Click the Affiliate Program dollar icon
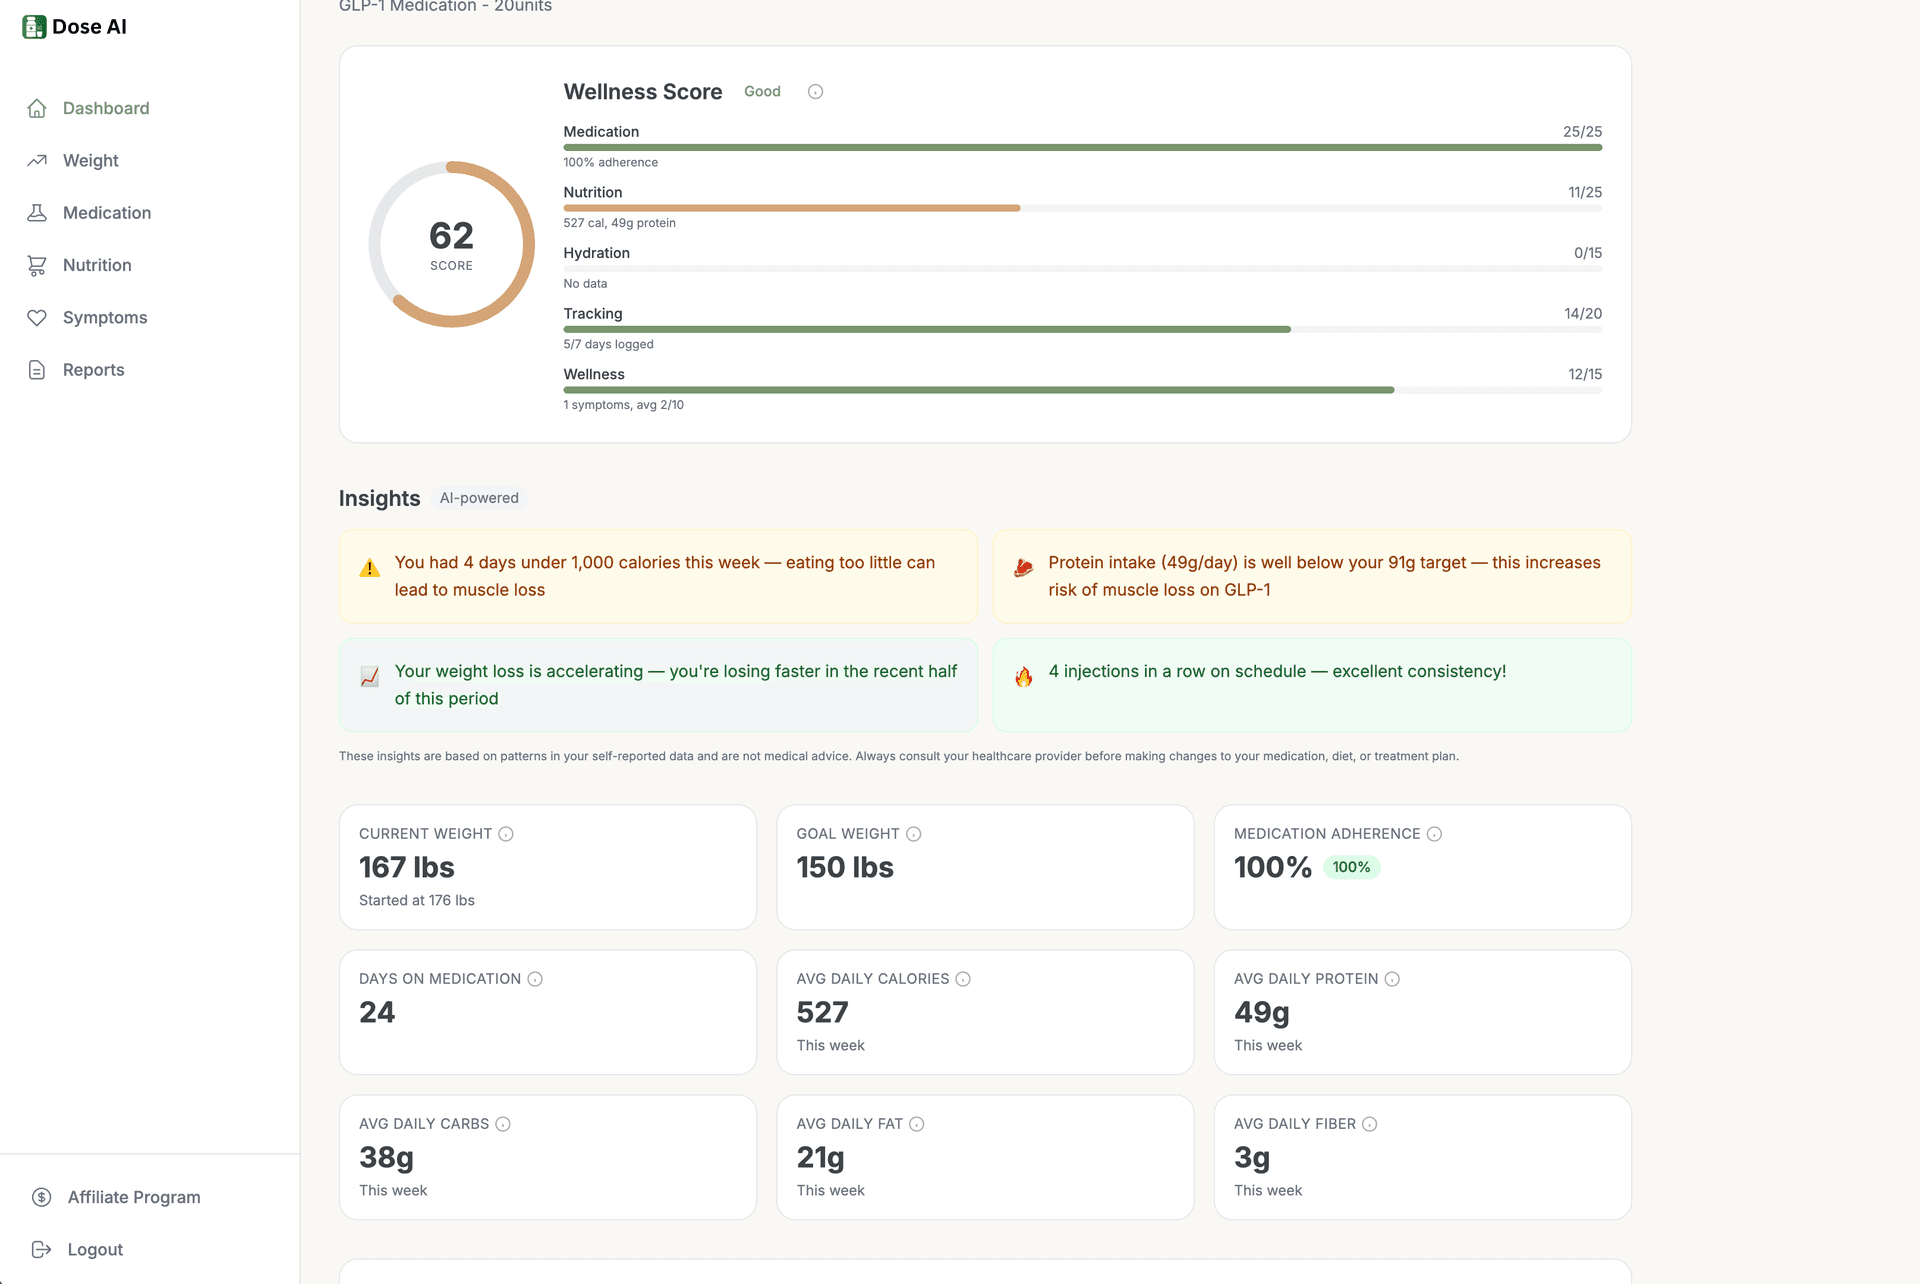Image resolution: width=1920 pixels, height=1284 pixels. pos(41,1197)
